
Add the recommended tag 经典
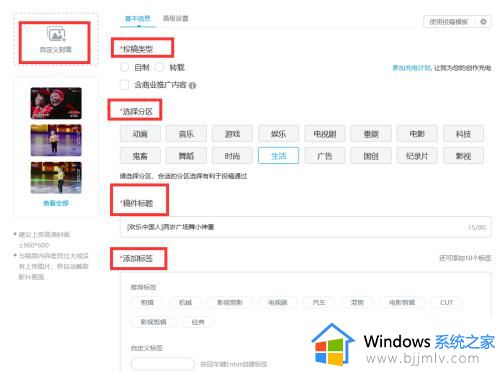(198, 322)
